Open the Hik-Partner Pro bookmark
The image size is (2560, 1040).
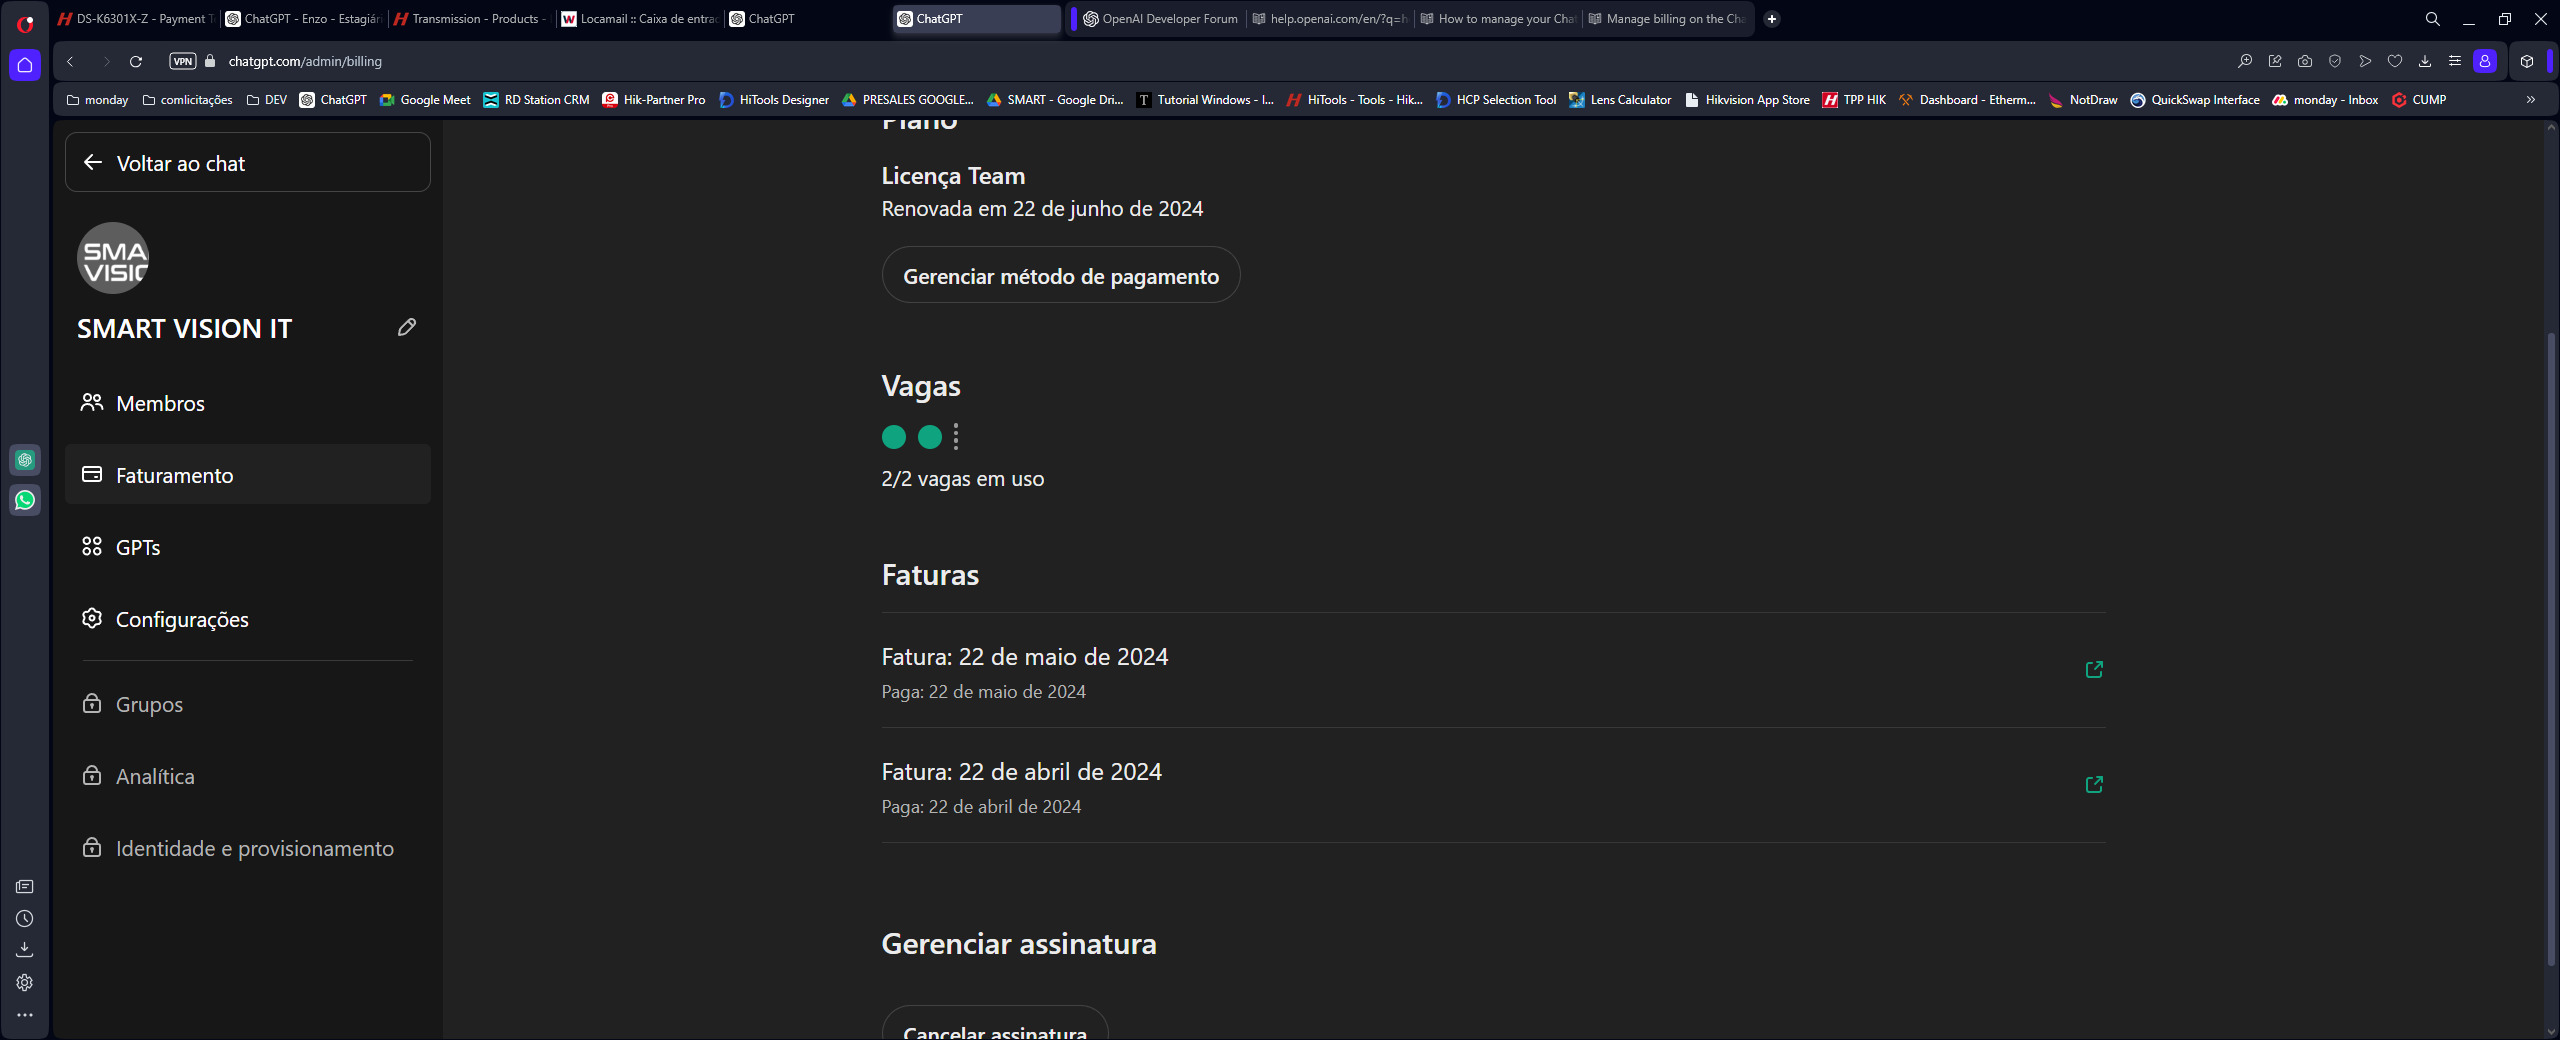tap(654, 100)
